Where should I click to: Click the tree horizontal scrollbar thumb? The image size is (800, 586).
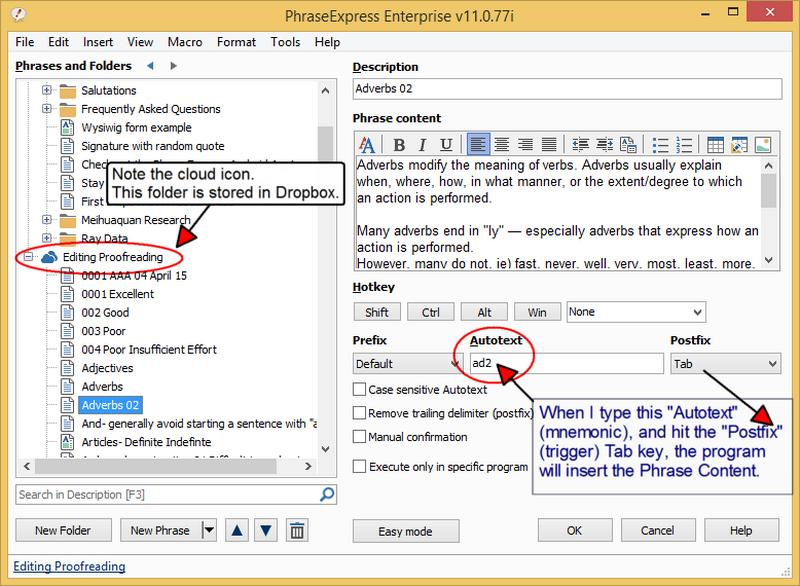click(x=156, y=466)
